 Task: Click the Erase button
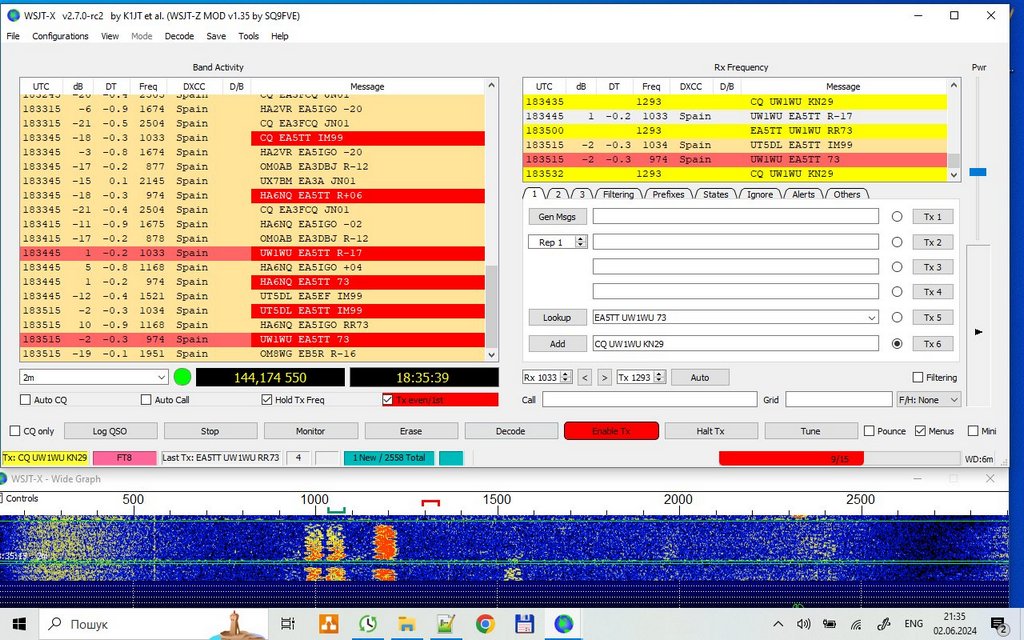[410, 431]
